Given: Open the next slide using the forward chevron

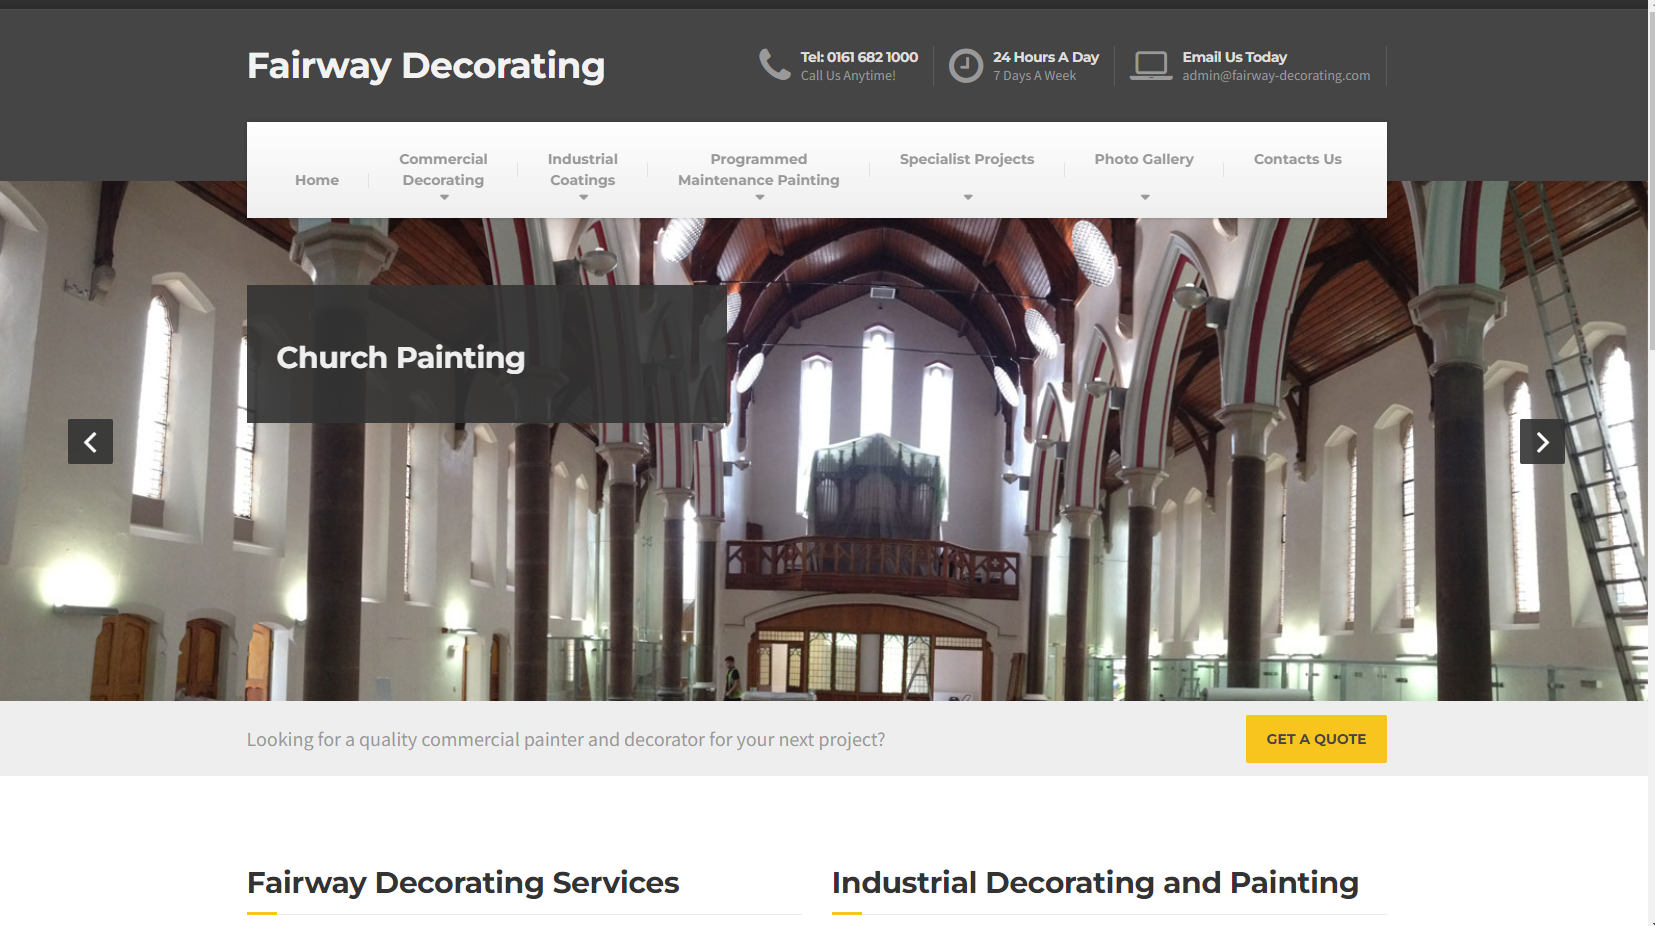Looking at the screenshot, I should pos(1542,441).
